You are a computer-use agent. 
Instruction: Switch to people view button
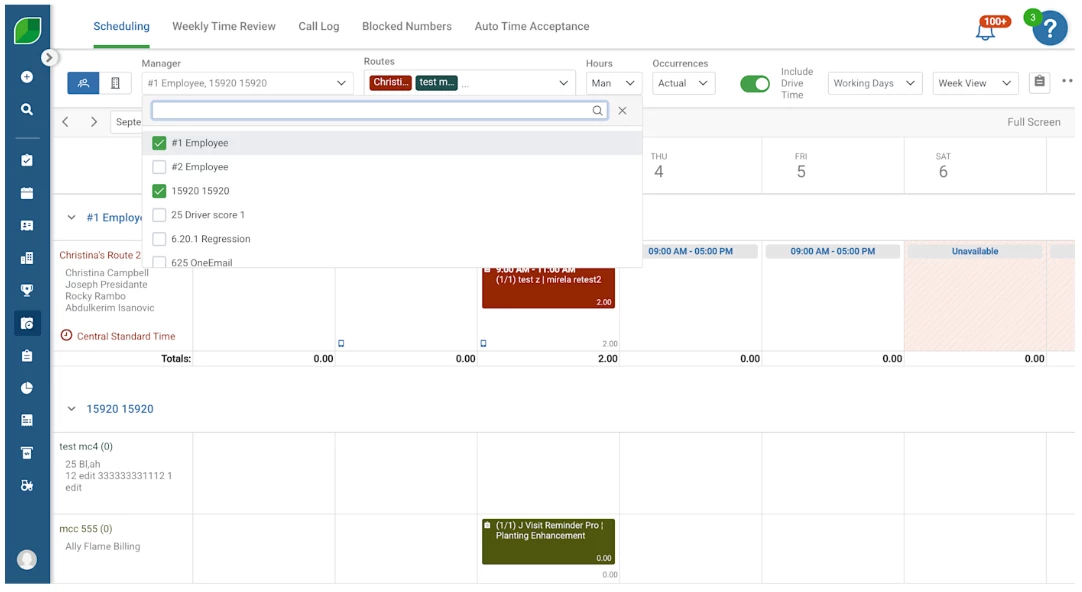83,83
